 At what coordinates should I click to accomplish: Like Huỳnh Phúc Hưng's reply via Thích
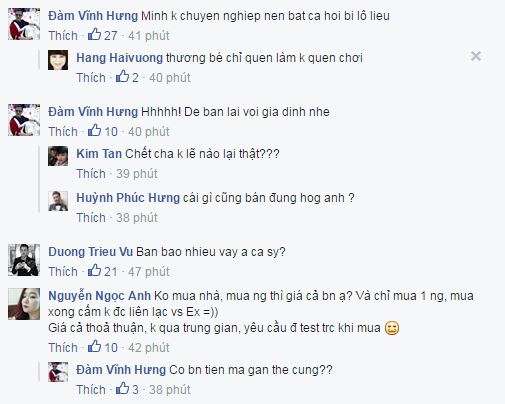(91, 218)
